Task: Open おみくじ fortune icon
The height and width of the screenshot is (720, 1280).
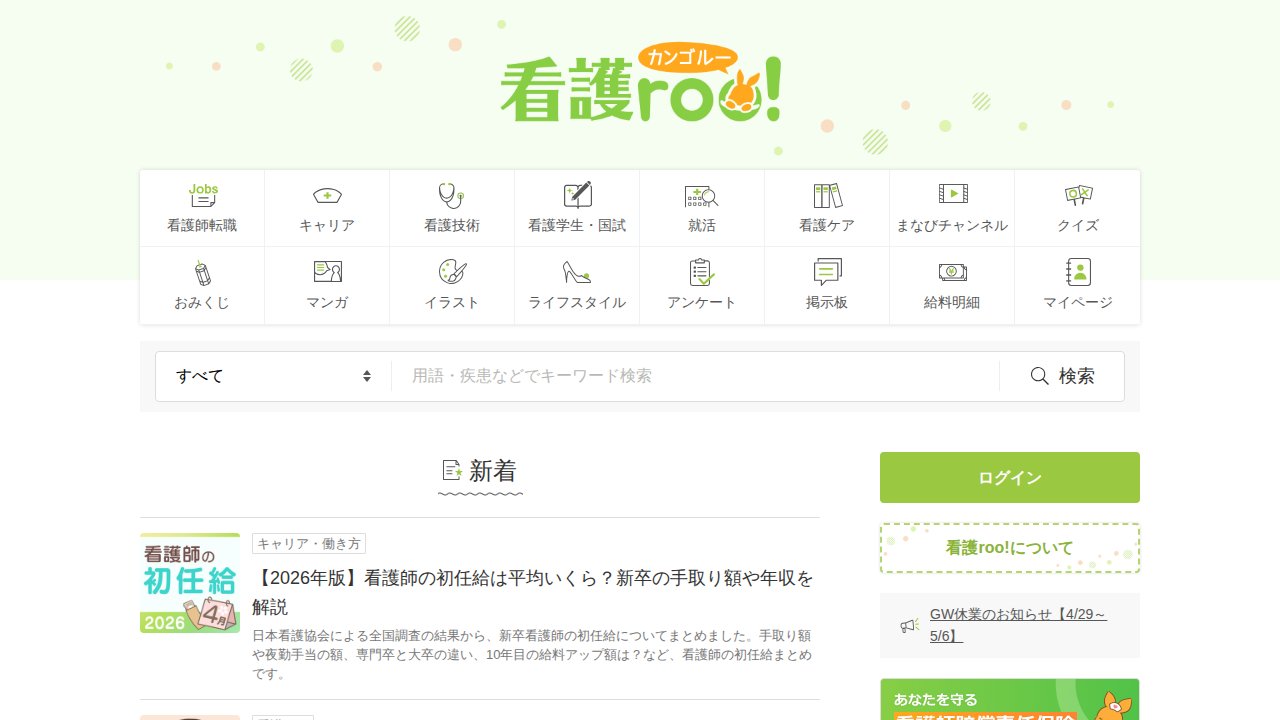Action: [201, 284]
